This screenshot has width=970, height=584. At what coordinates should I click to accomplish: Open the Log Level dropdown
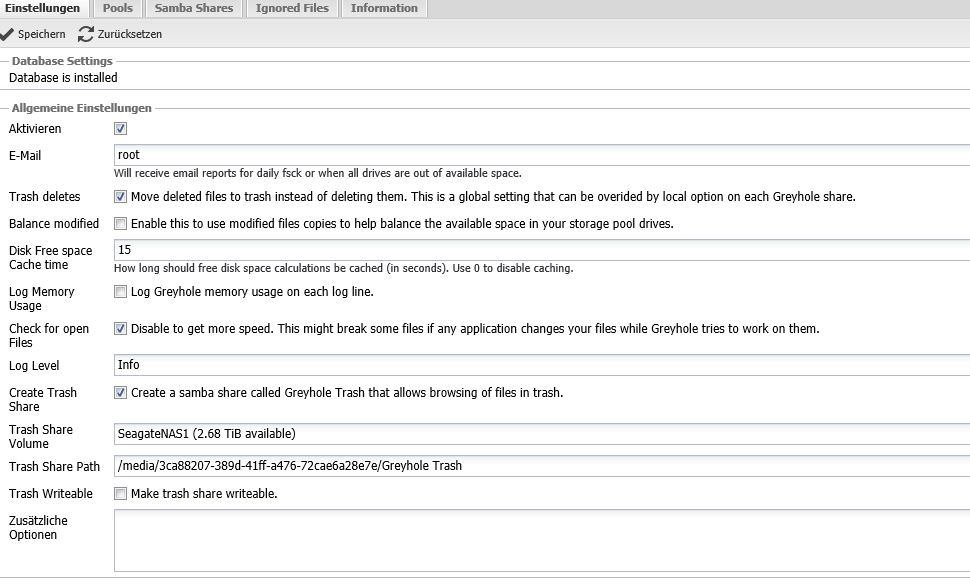(x=541, y=366)
